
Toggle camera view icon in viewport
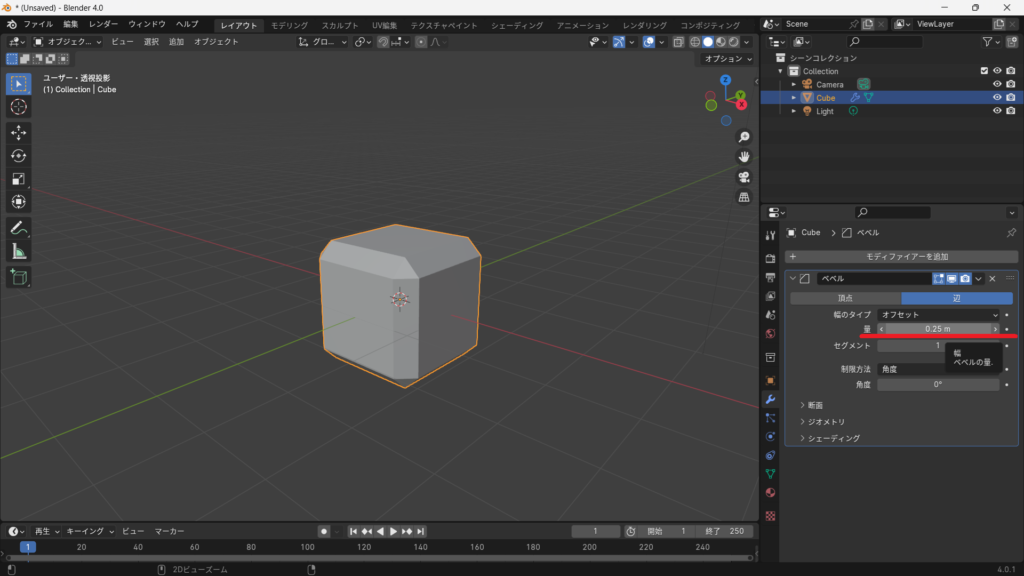coord(744,177)
